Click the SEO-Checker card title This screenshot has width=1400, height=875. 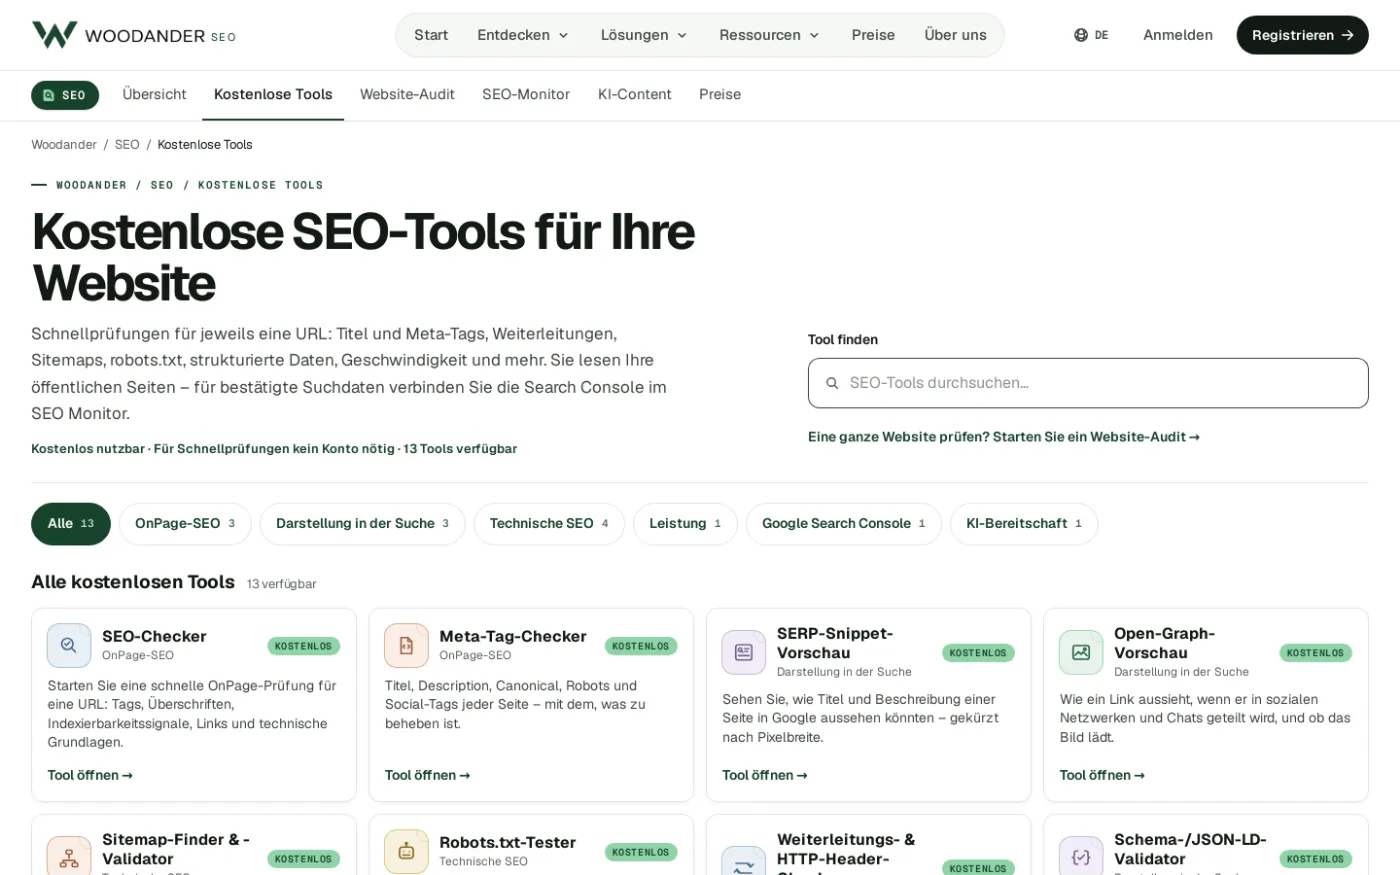(x=154, y=637)
